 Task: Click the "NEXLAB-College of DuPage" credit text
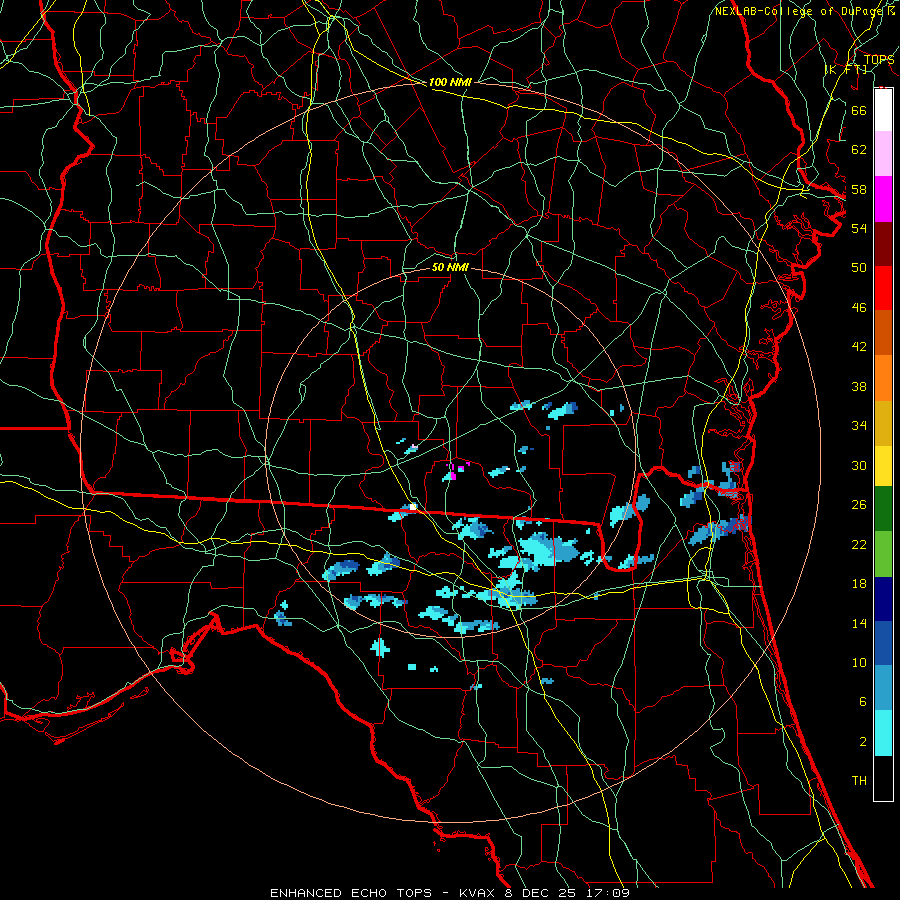(799, 11)
